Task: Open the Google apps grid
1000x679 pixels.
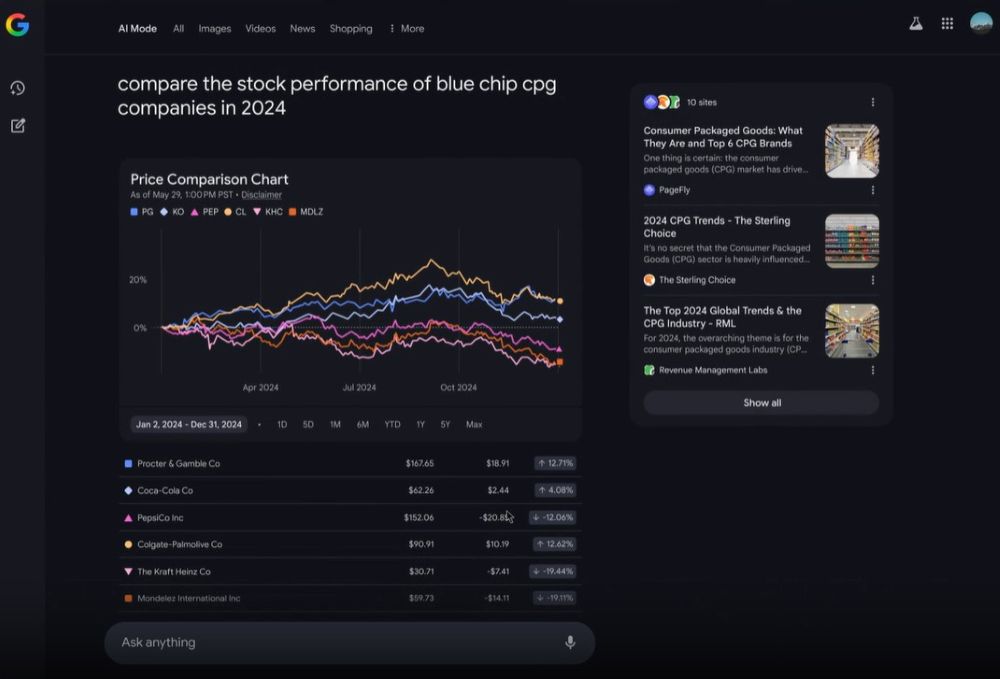Action: click(x=947, y=24)
